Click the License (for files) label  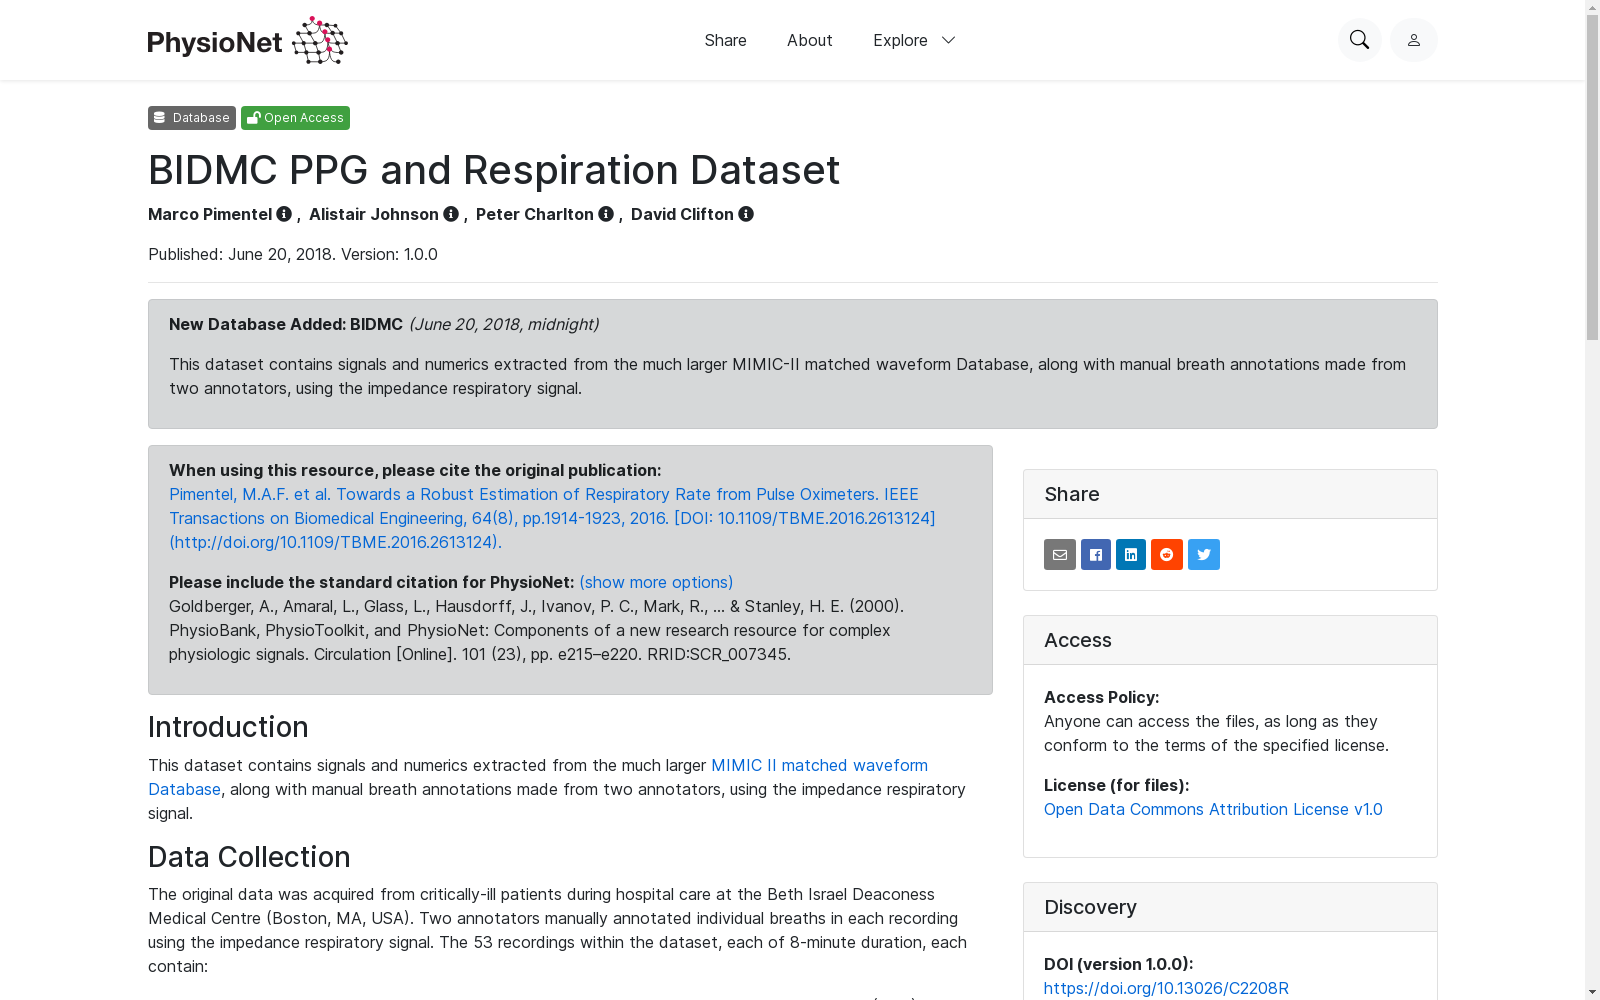1116,785
